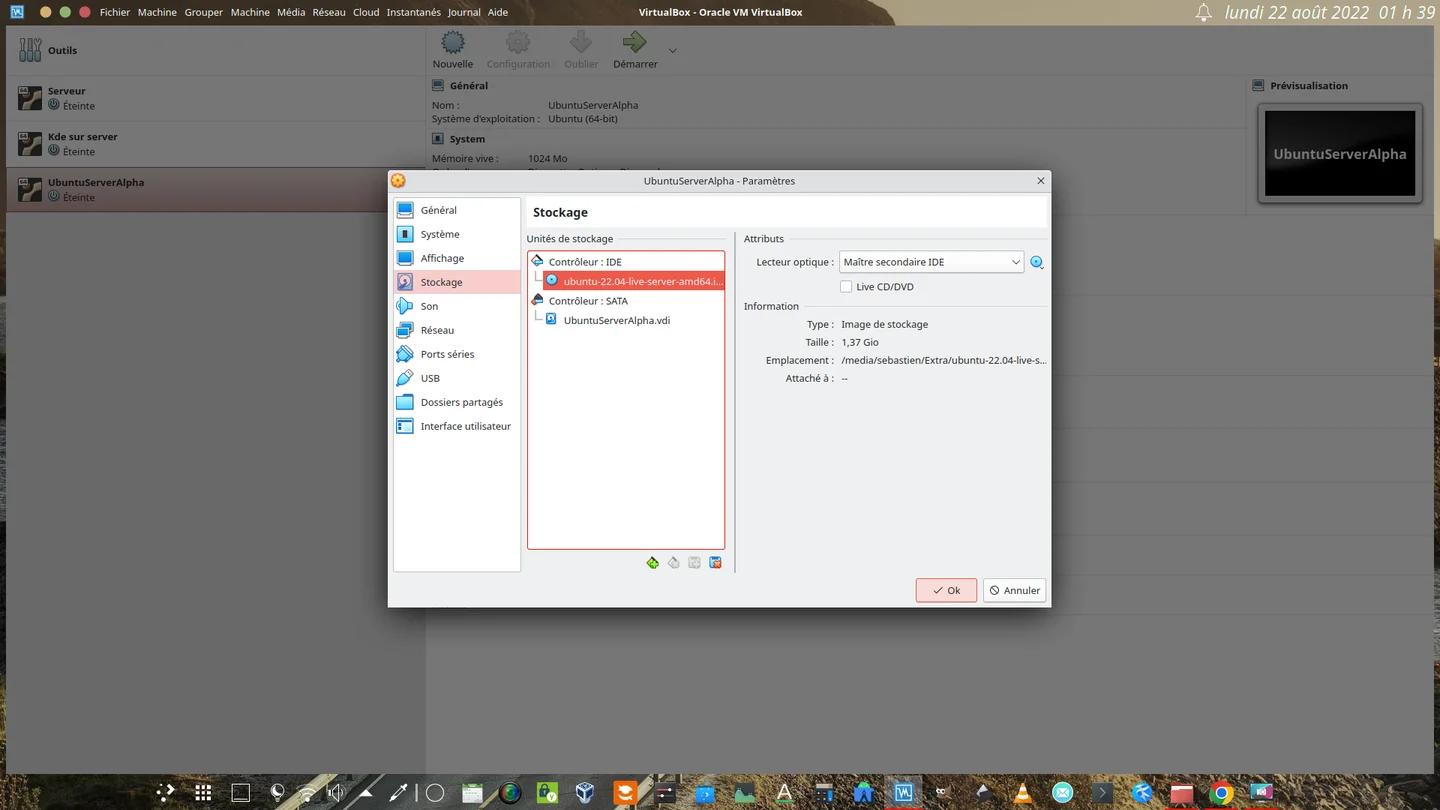Image resolution: width=1440 pixels, height=810 pixels.
Task: Open the Système settings category
Action: (x=457, y=234)
